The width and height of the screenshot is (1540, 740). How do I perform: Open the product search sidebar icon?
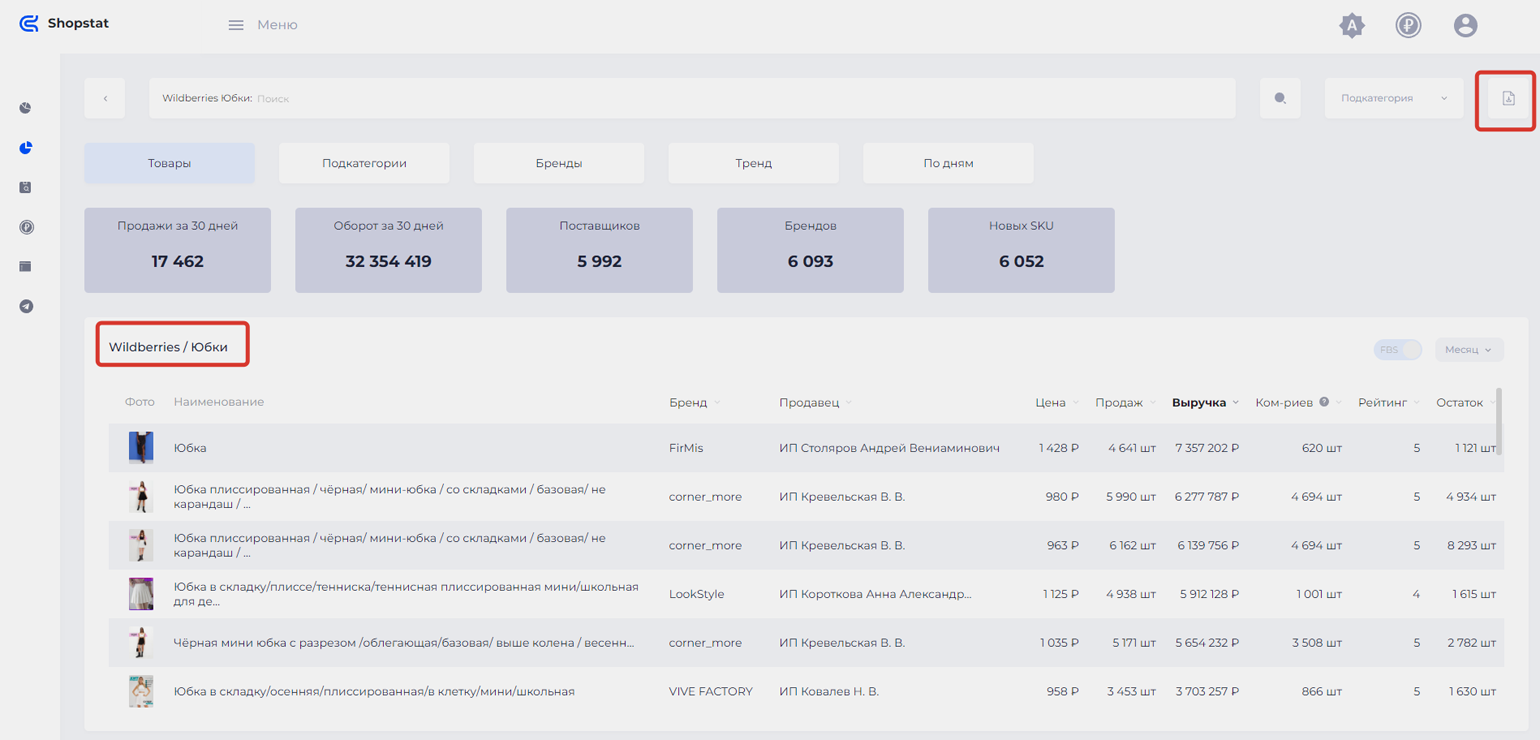pos(26,187)
